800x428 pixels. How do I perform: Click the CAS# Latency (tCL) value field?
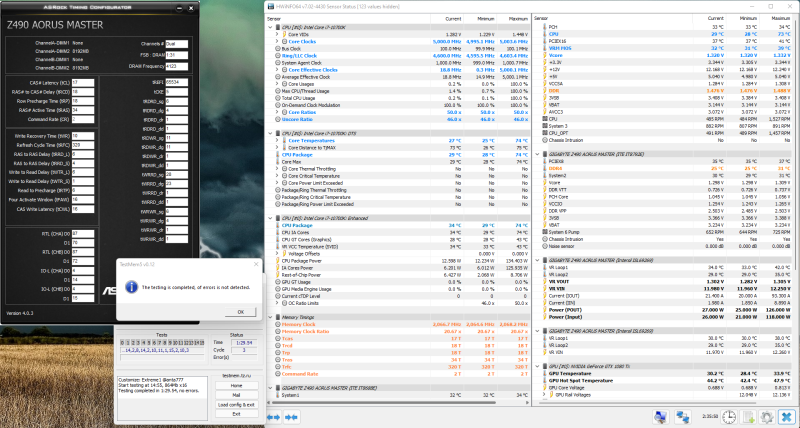[x=82, y=83]
